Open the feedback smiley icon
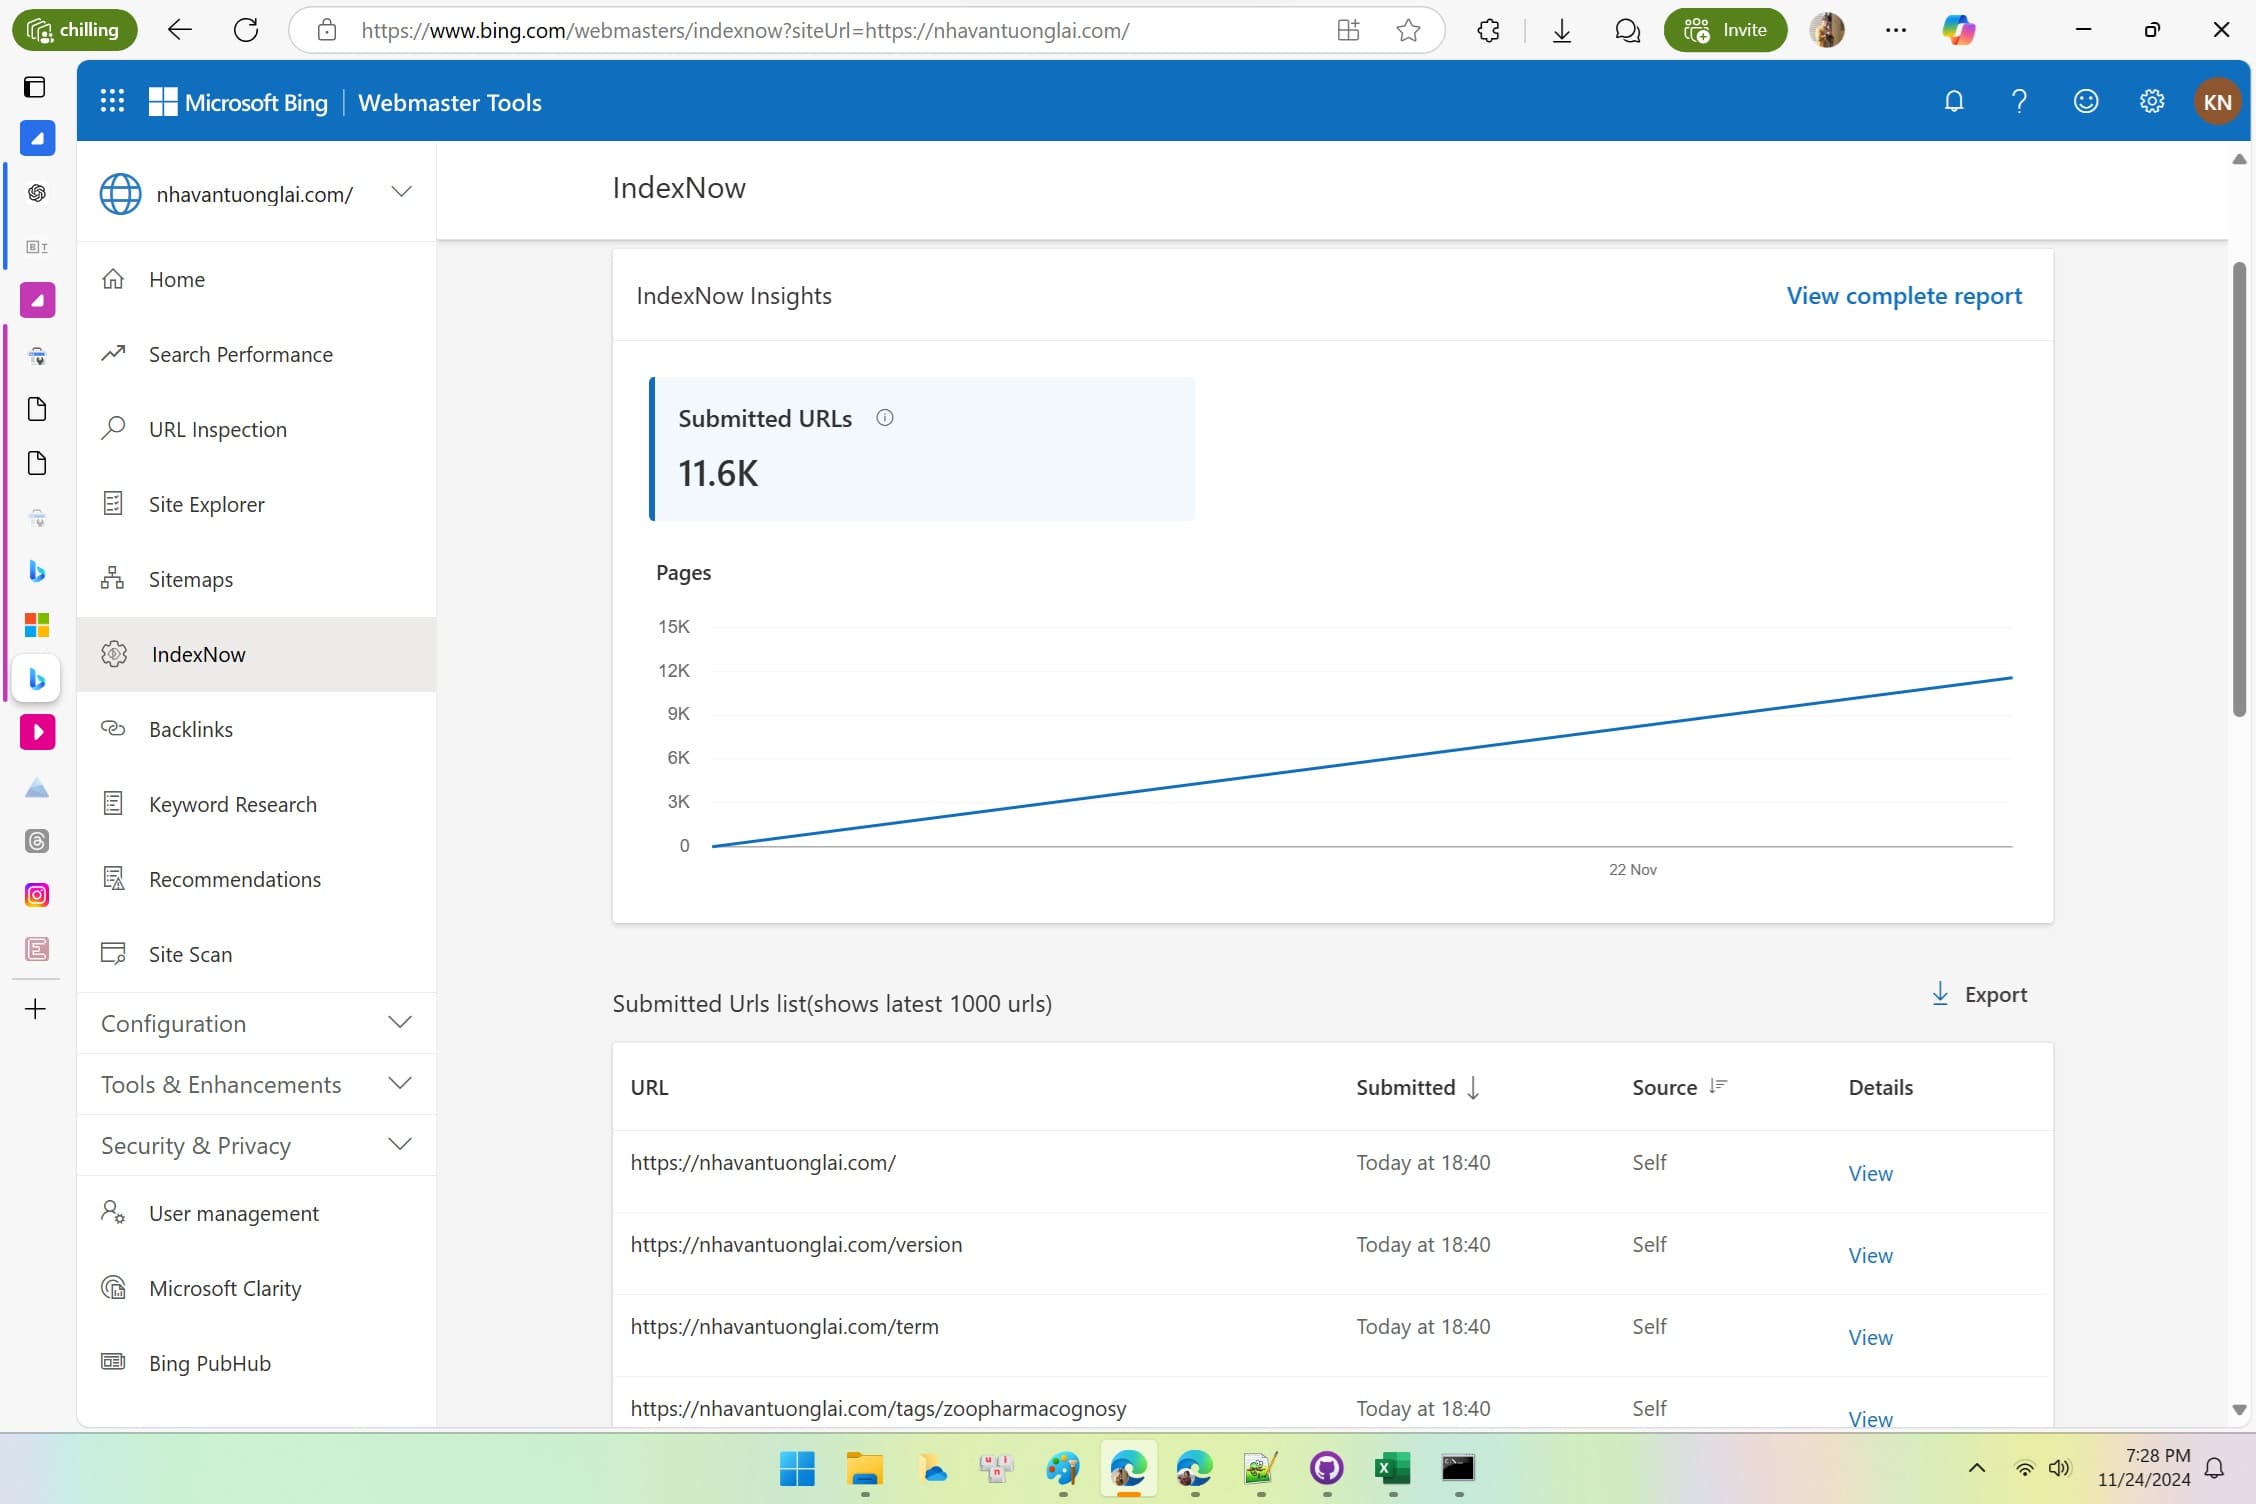 [2086, 101]
